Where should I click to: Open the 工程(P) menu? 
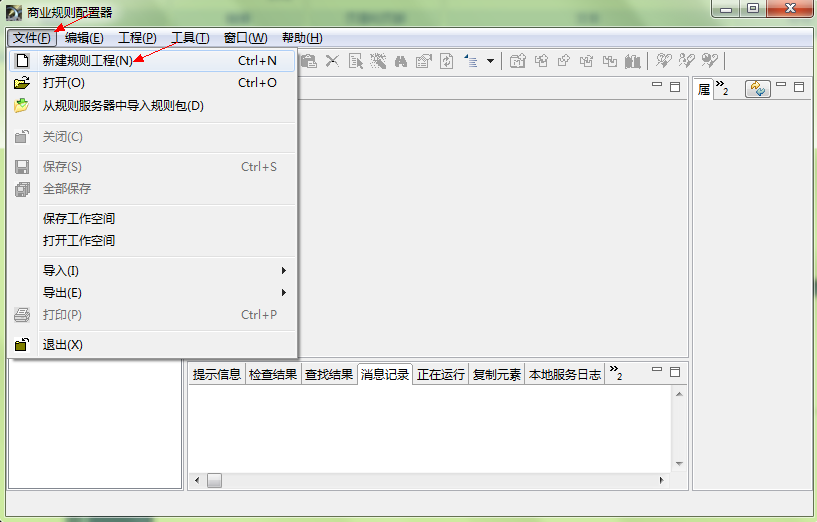tap(138, 38)
